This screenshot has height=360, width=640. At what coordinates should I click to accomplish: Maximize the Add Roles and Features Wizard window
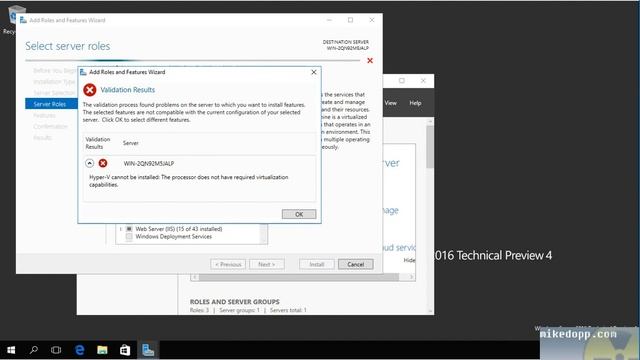[350, 20]
